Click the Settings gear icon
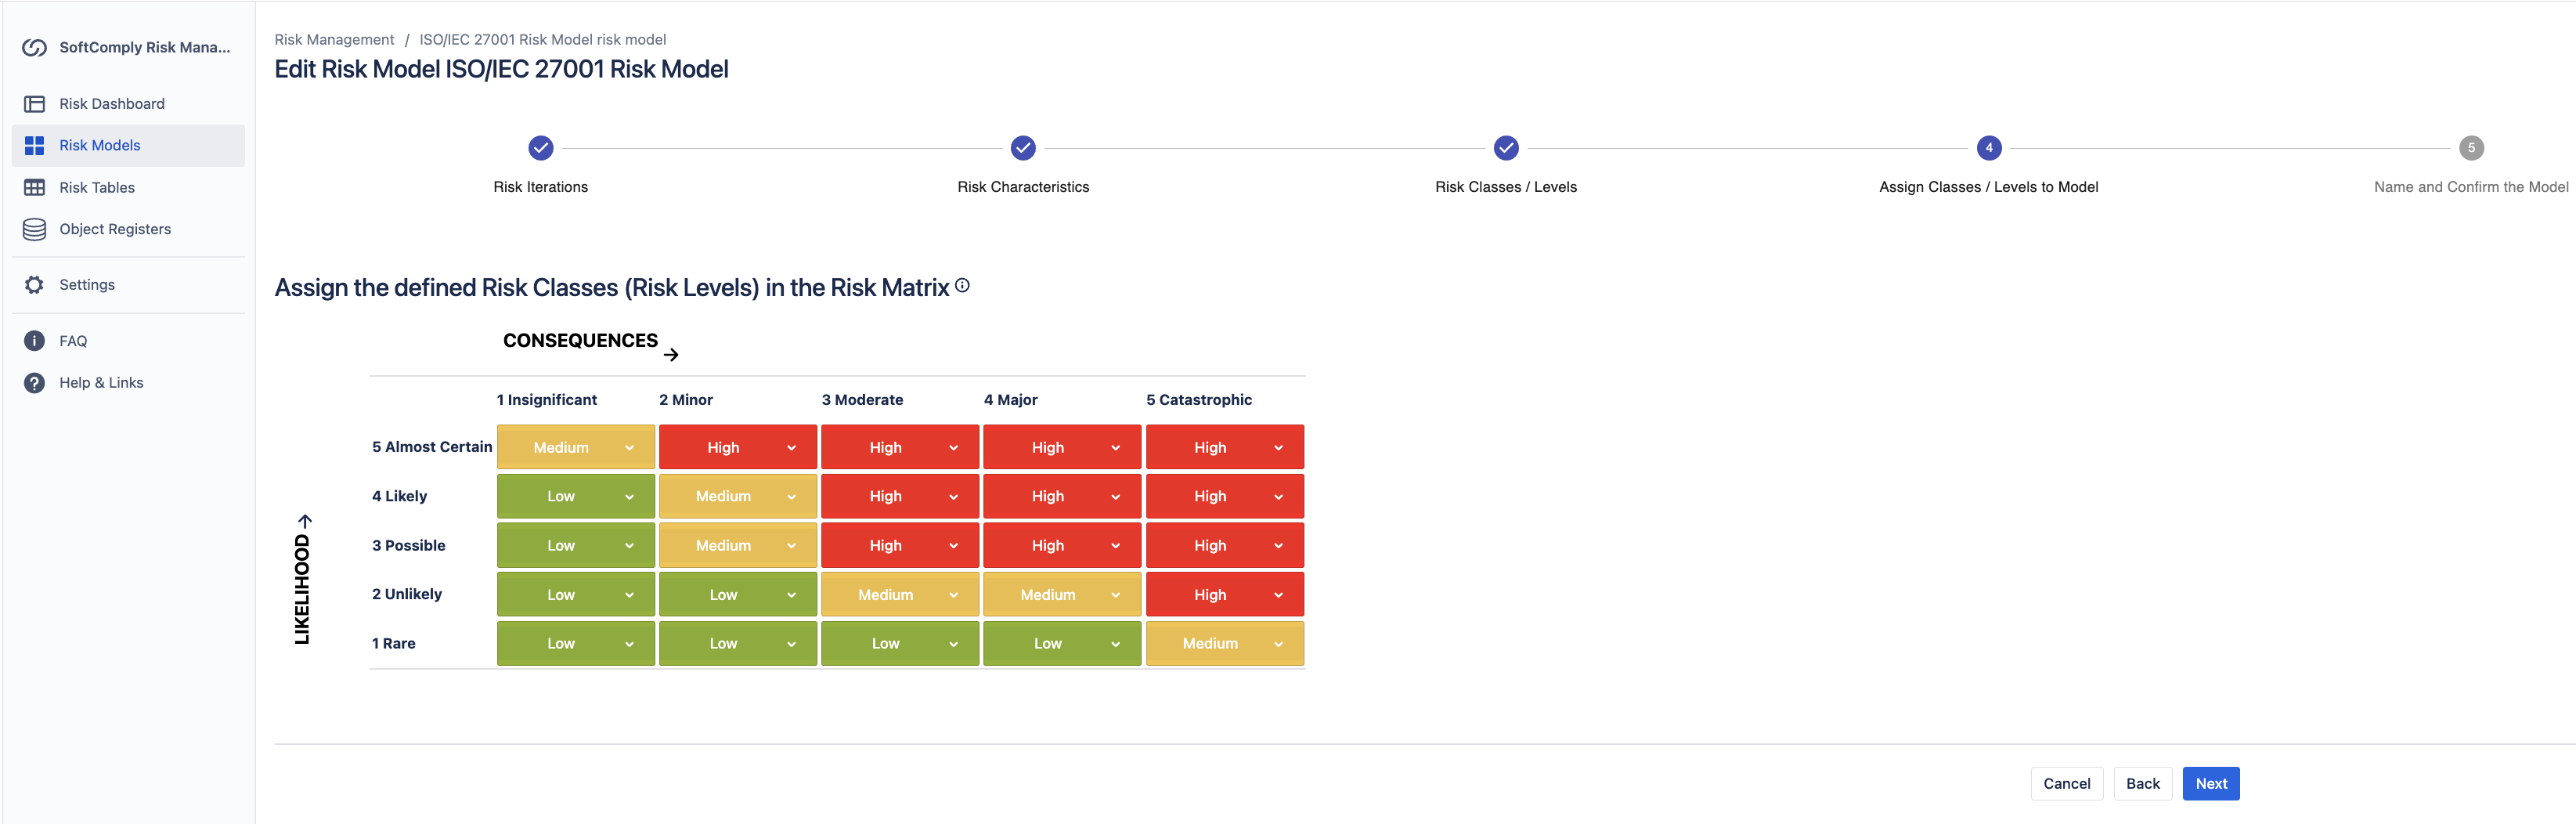The height and width of the screenshot is (824, 2576). [34, 285]
